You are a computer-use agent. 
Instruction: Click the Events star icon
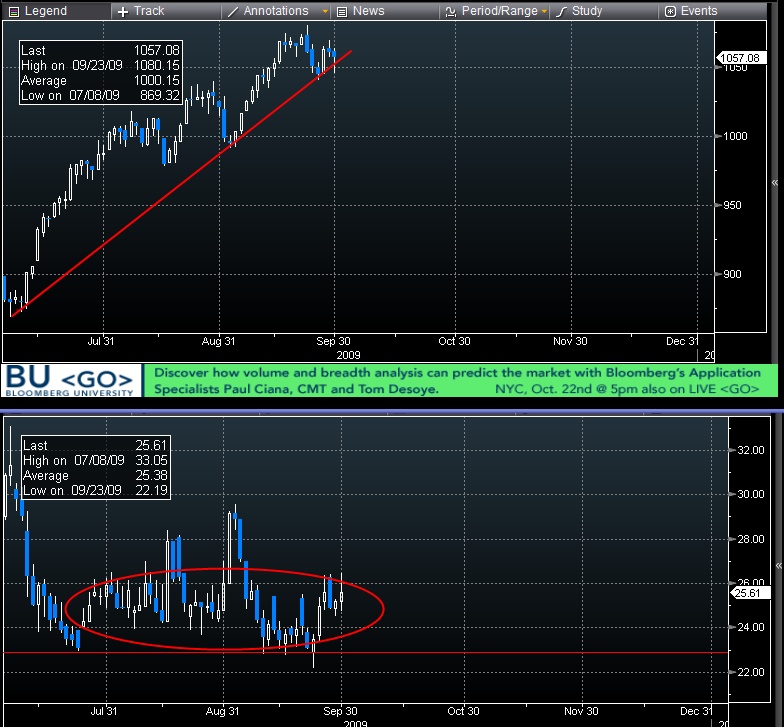tap(669, 11)
